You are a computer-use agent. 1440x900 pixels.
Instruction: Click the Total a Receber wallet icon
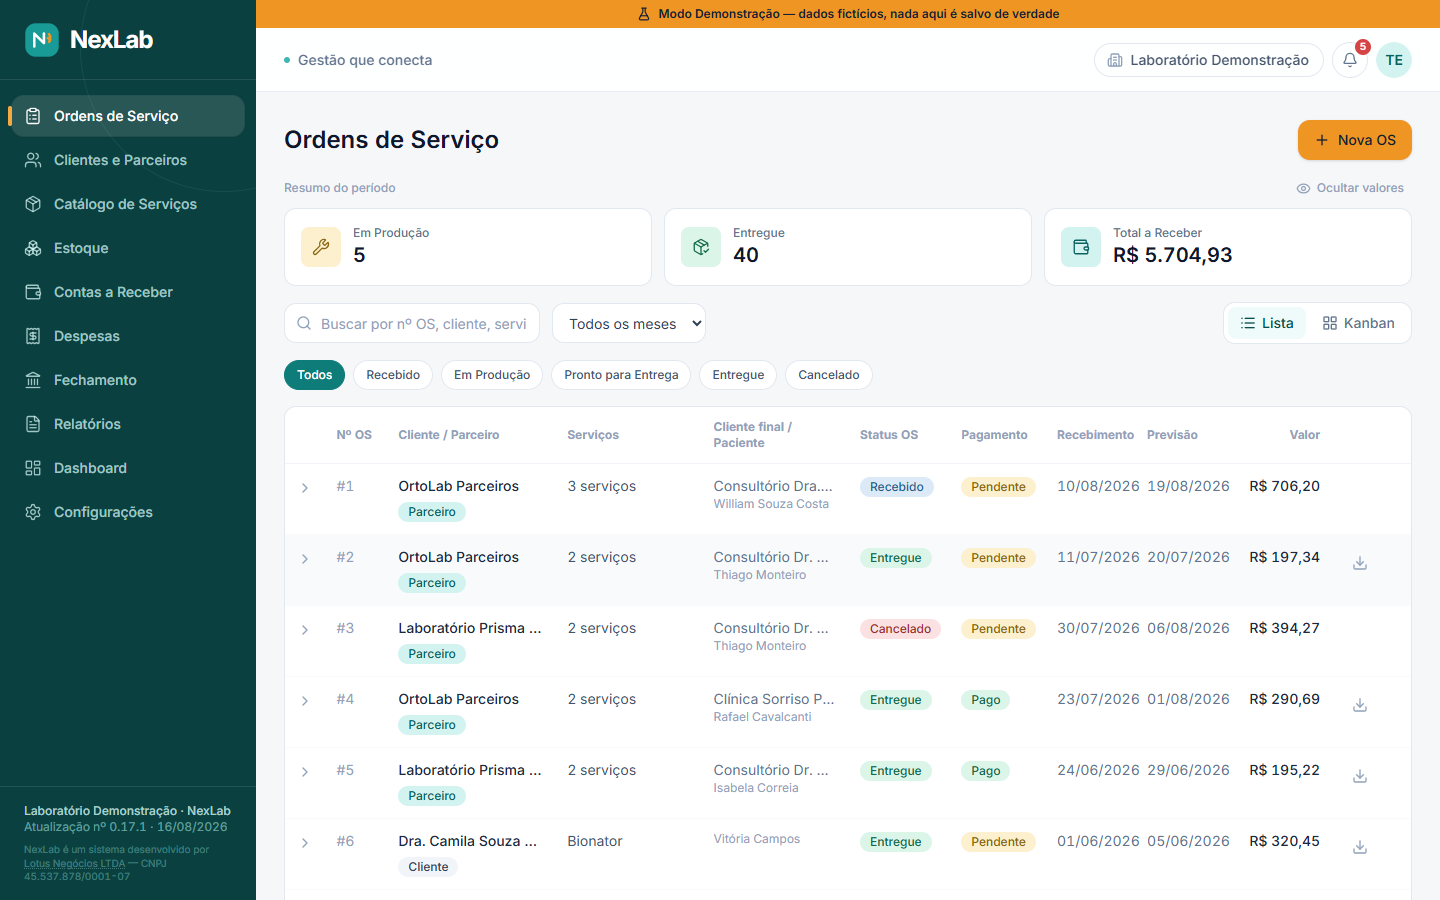pyautogui.click(x=1081, y=247)
